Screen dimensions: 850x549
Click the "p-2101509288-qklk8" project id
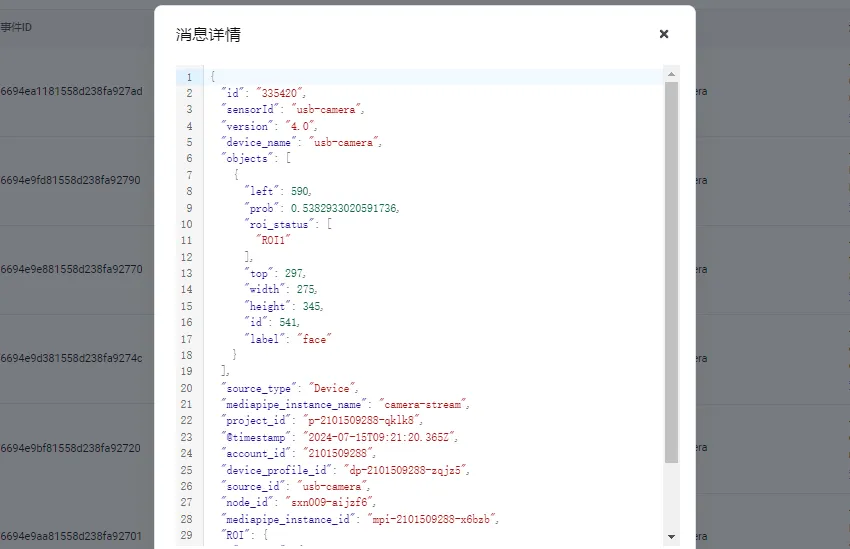(361, 421)
